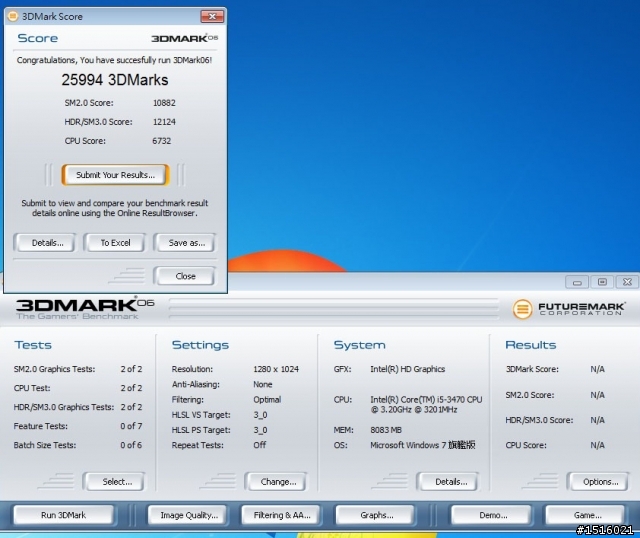Click HDR/SM3.0 Score value 12124

pyautogui.click(x=164, y=122)
